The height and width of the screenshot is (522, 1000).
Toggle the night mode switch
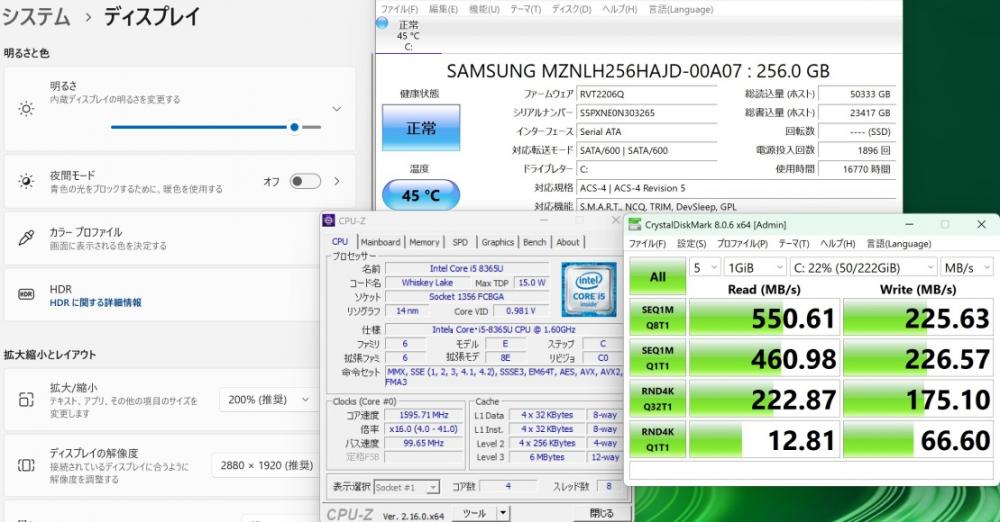pyautogui.click(x=304, y=181)
